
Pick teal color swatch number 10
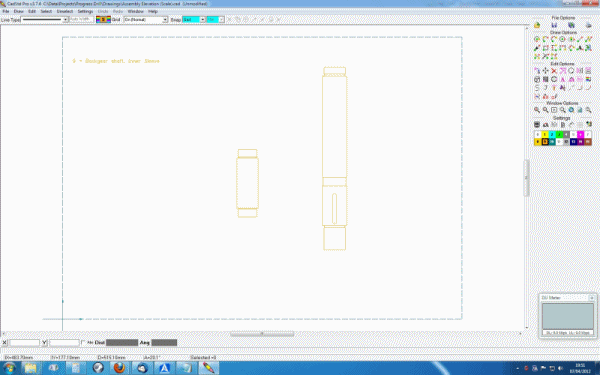(552, 142)
